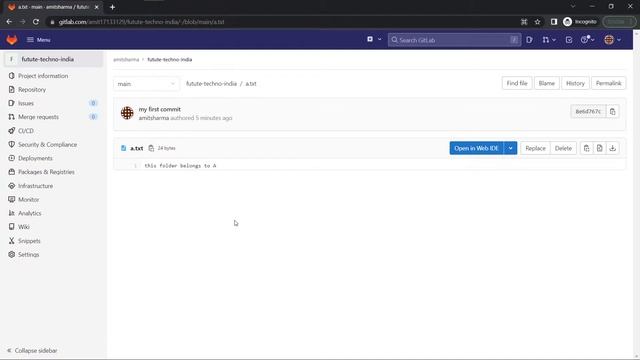Image resolution: width=640 pixels, height=360 pixels.
Task: Open the Issues icon in top navbar
Action: coord(529,40)
